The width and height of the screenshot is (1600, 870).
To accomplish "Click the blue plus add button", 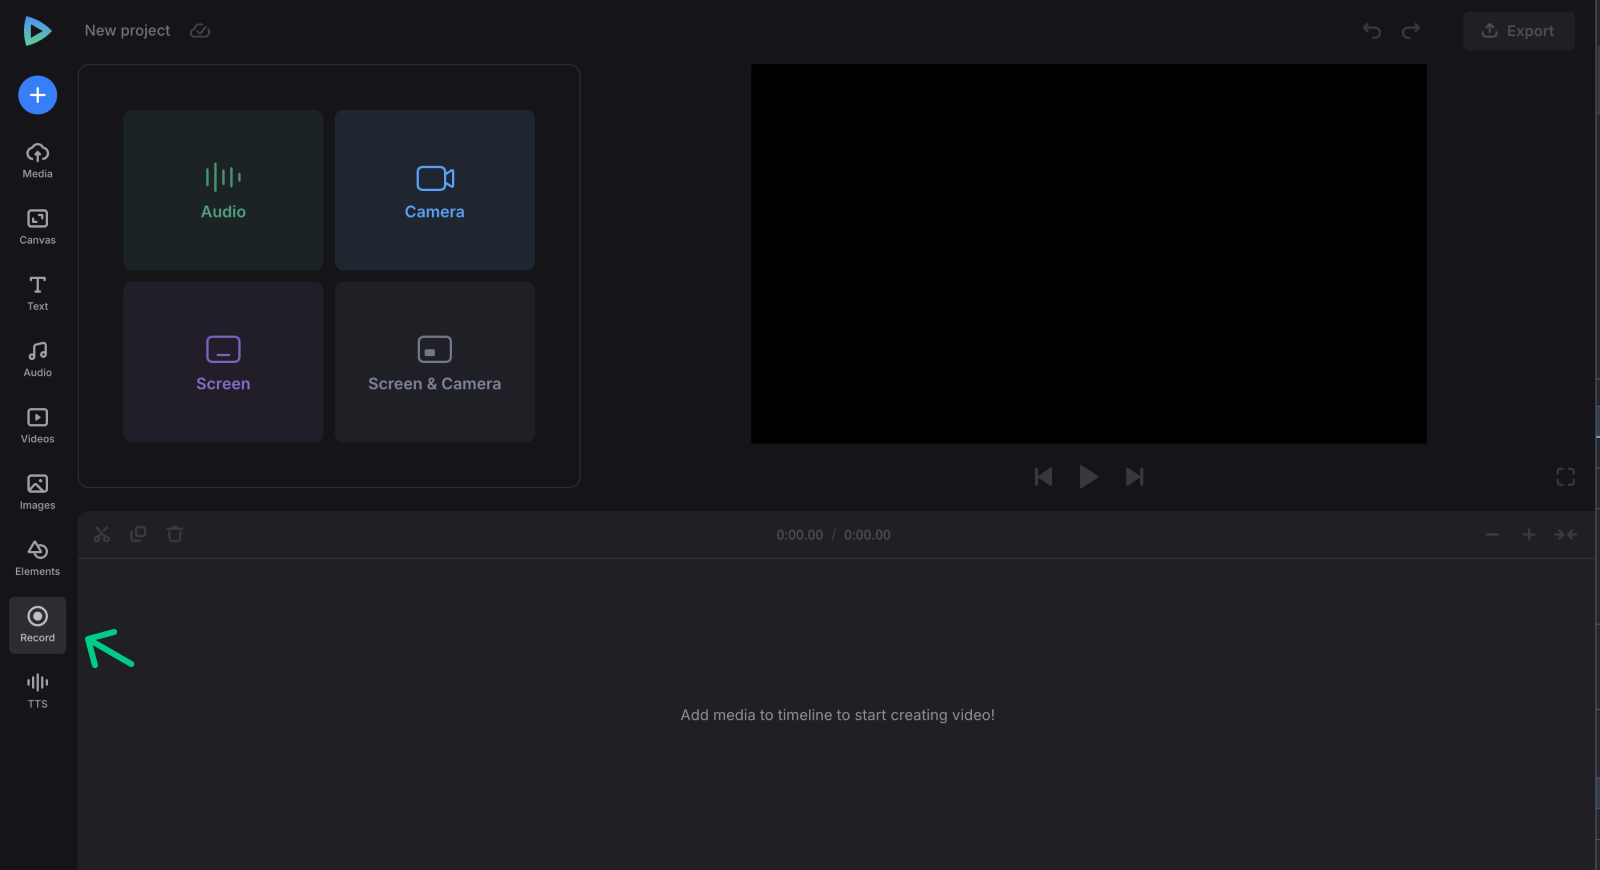I will point(38,95).
